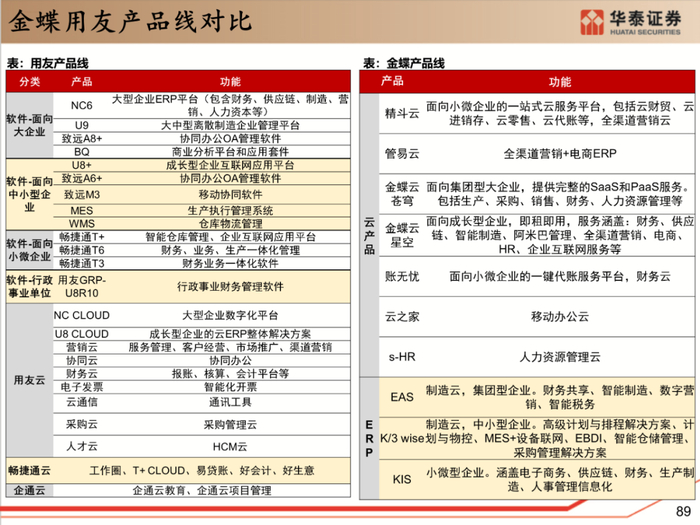Screen dimensions: 700x525
Task: Select the 软件-面向中小型企业 category cell
Action: tap(29, 194)
